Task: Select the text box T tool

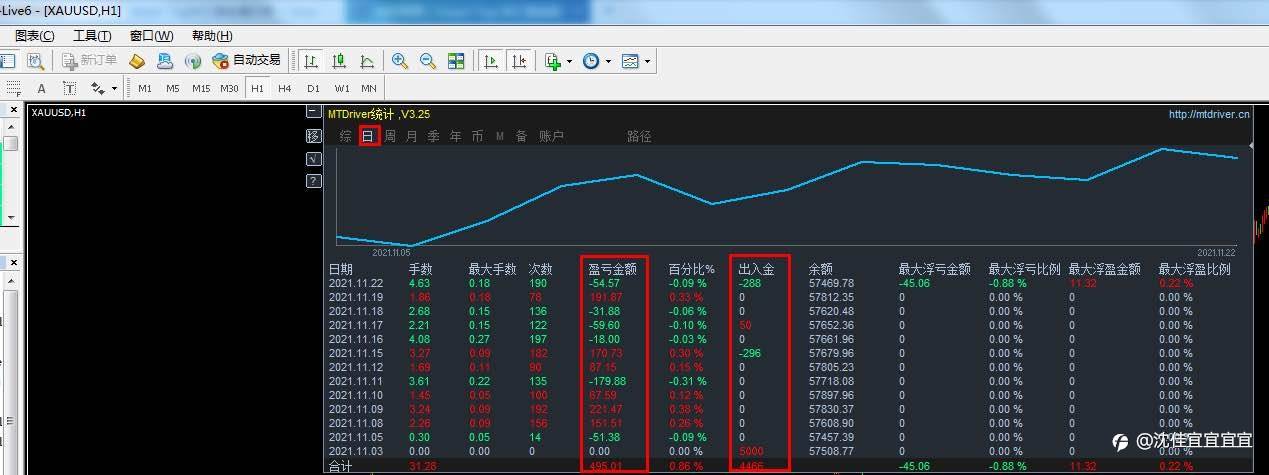Action: [69, 88]
